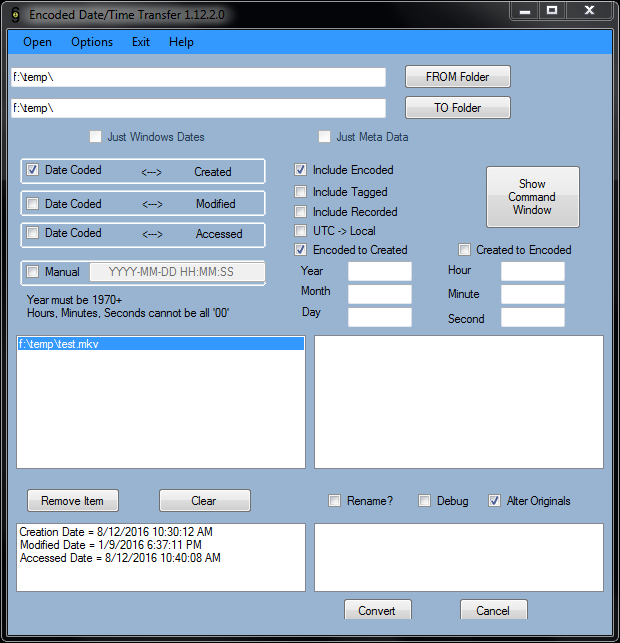
Task: Uncheck Date Coded to Created checkbox
Action: tap(32, 170)
